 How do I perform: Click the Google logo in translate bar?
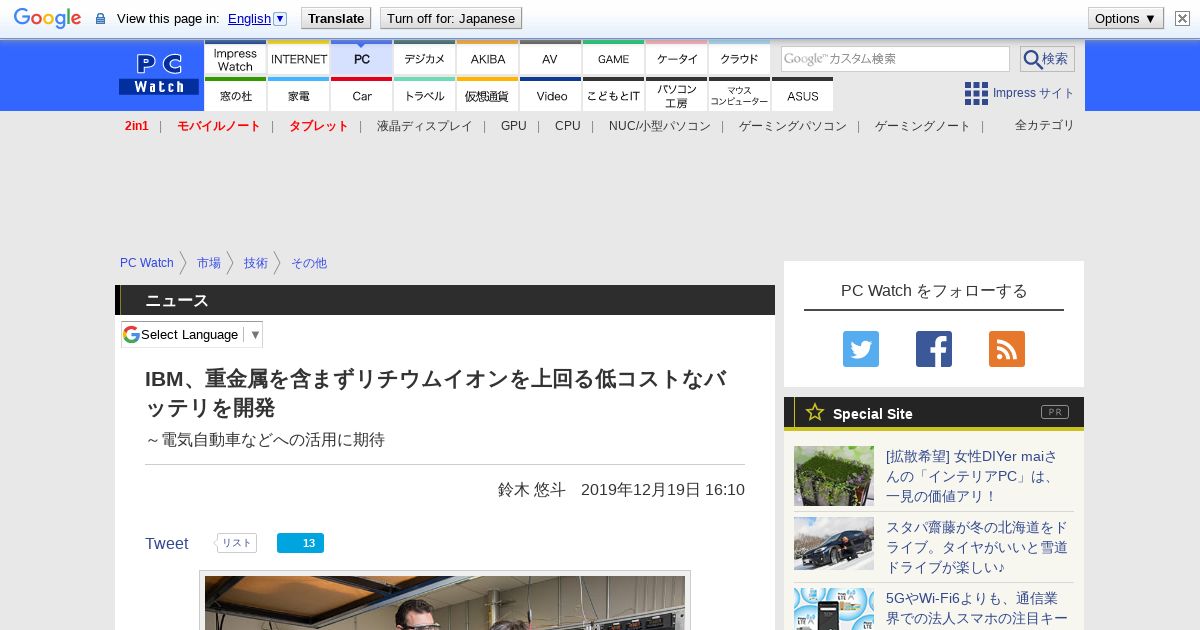coord(47,18)
